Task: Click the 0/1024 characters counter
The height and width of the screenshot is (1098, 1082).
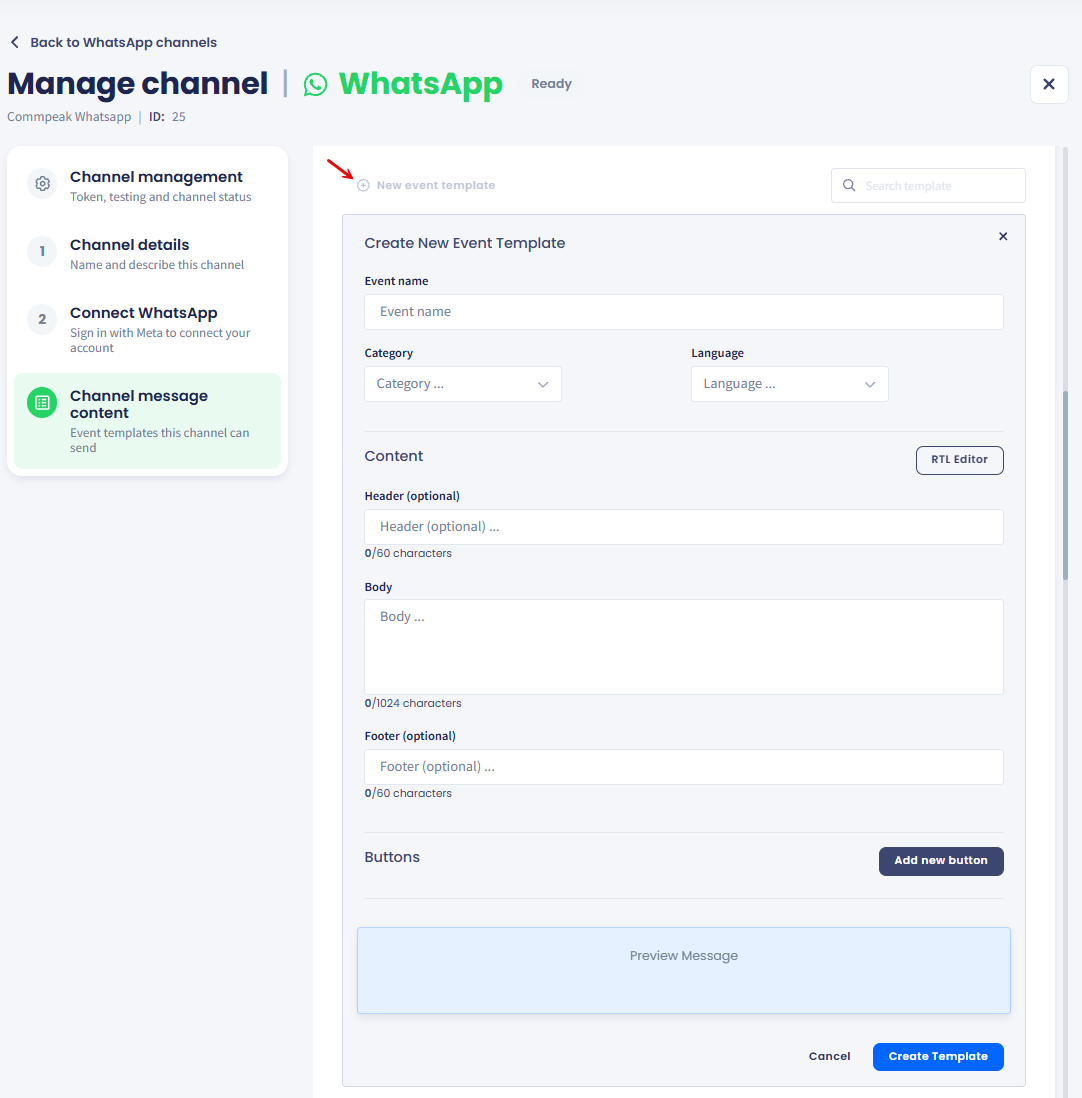Action: 412,703
